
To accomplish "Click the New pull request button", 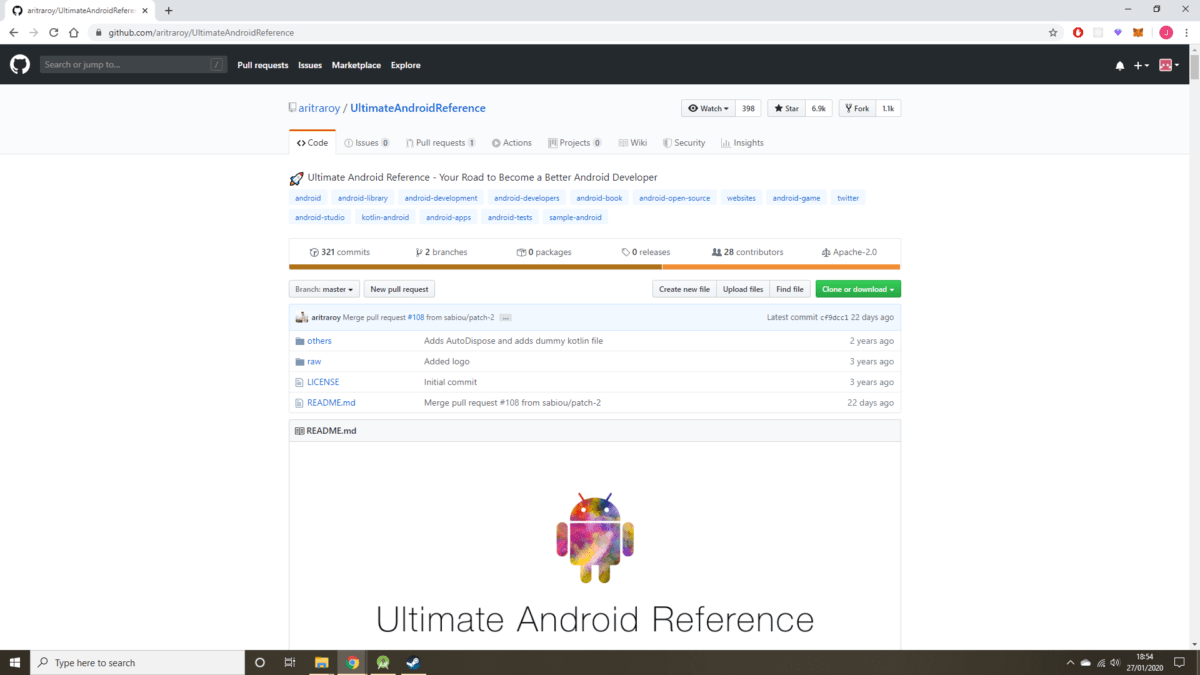I will coord(398,288).
